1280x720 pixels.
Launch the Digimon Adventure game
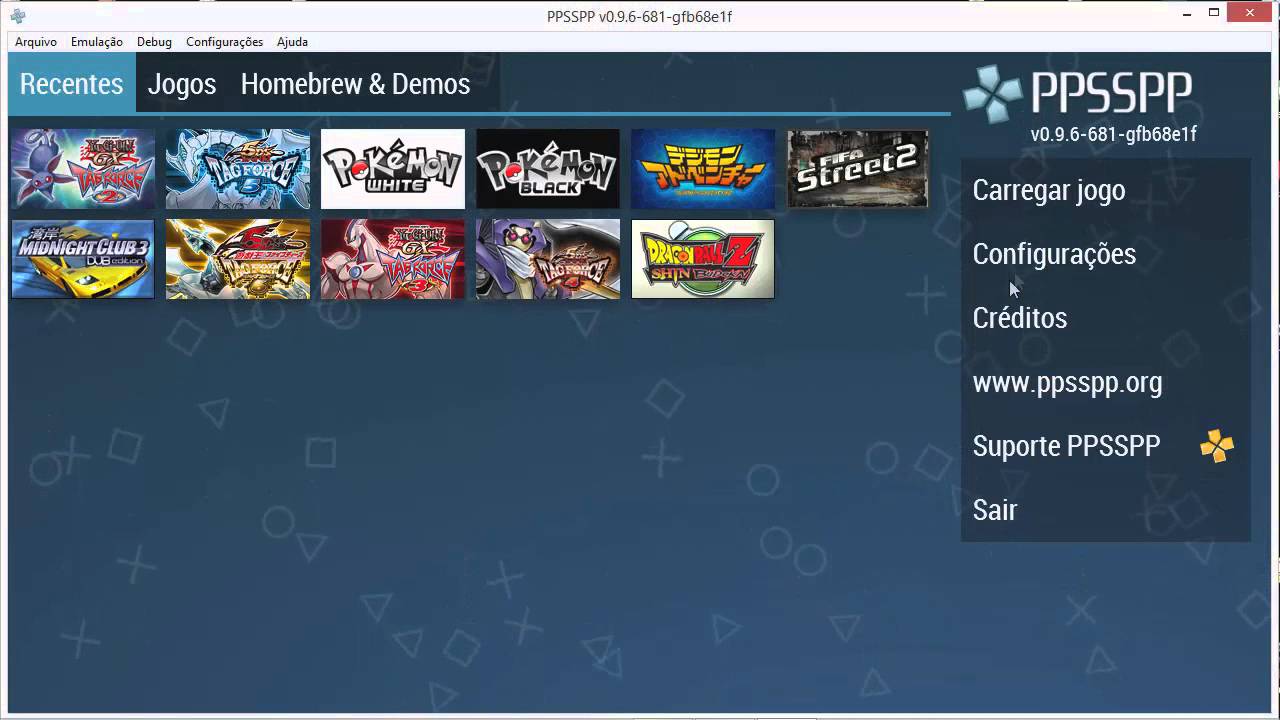click(x=703, y=168)
